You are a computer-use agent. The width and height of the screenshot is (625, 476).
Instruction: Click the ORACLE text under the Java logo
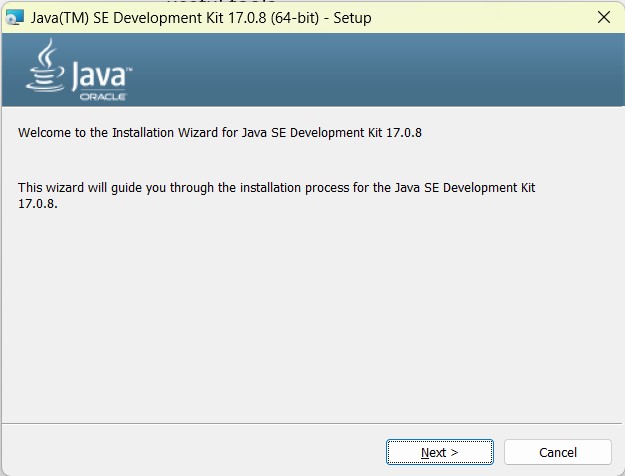click(103, 97)
